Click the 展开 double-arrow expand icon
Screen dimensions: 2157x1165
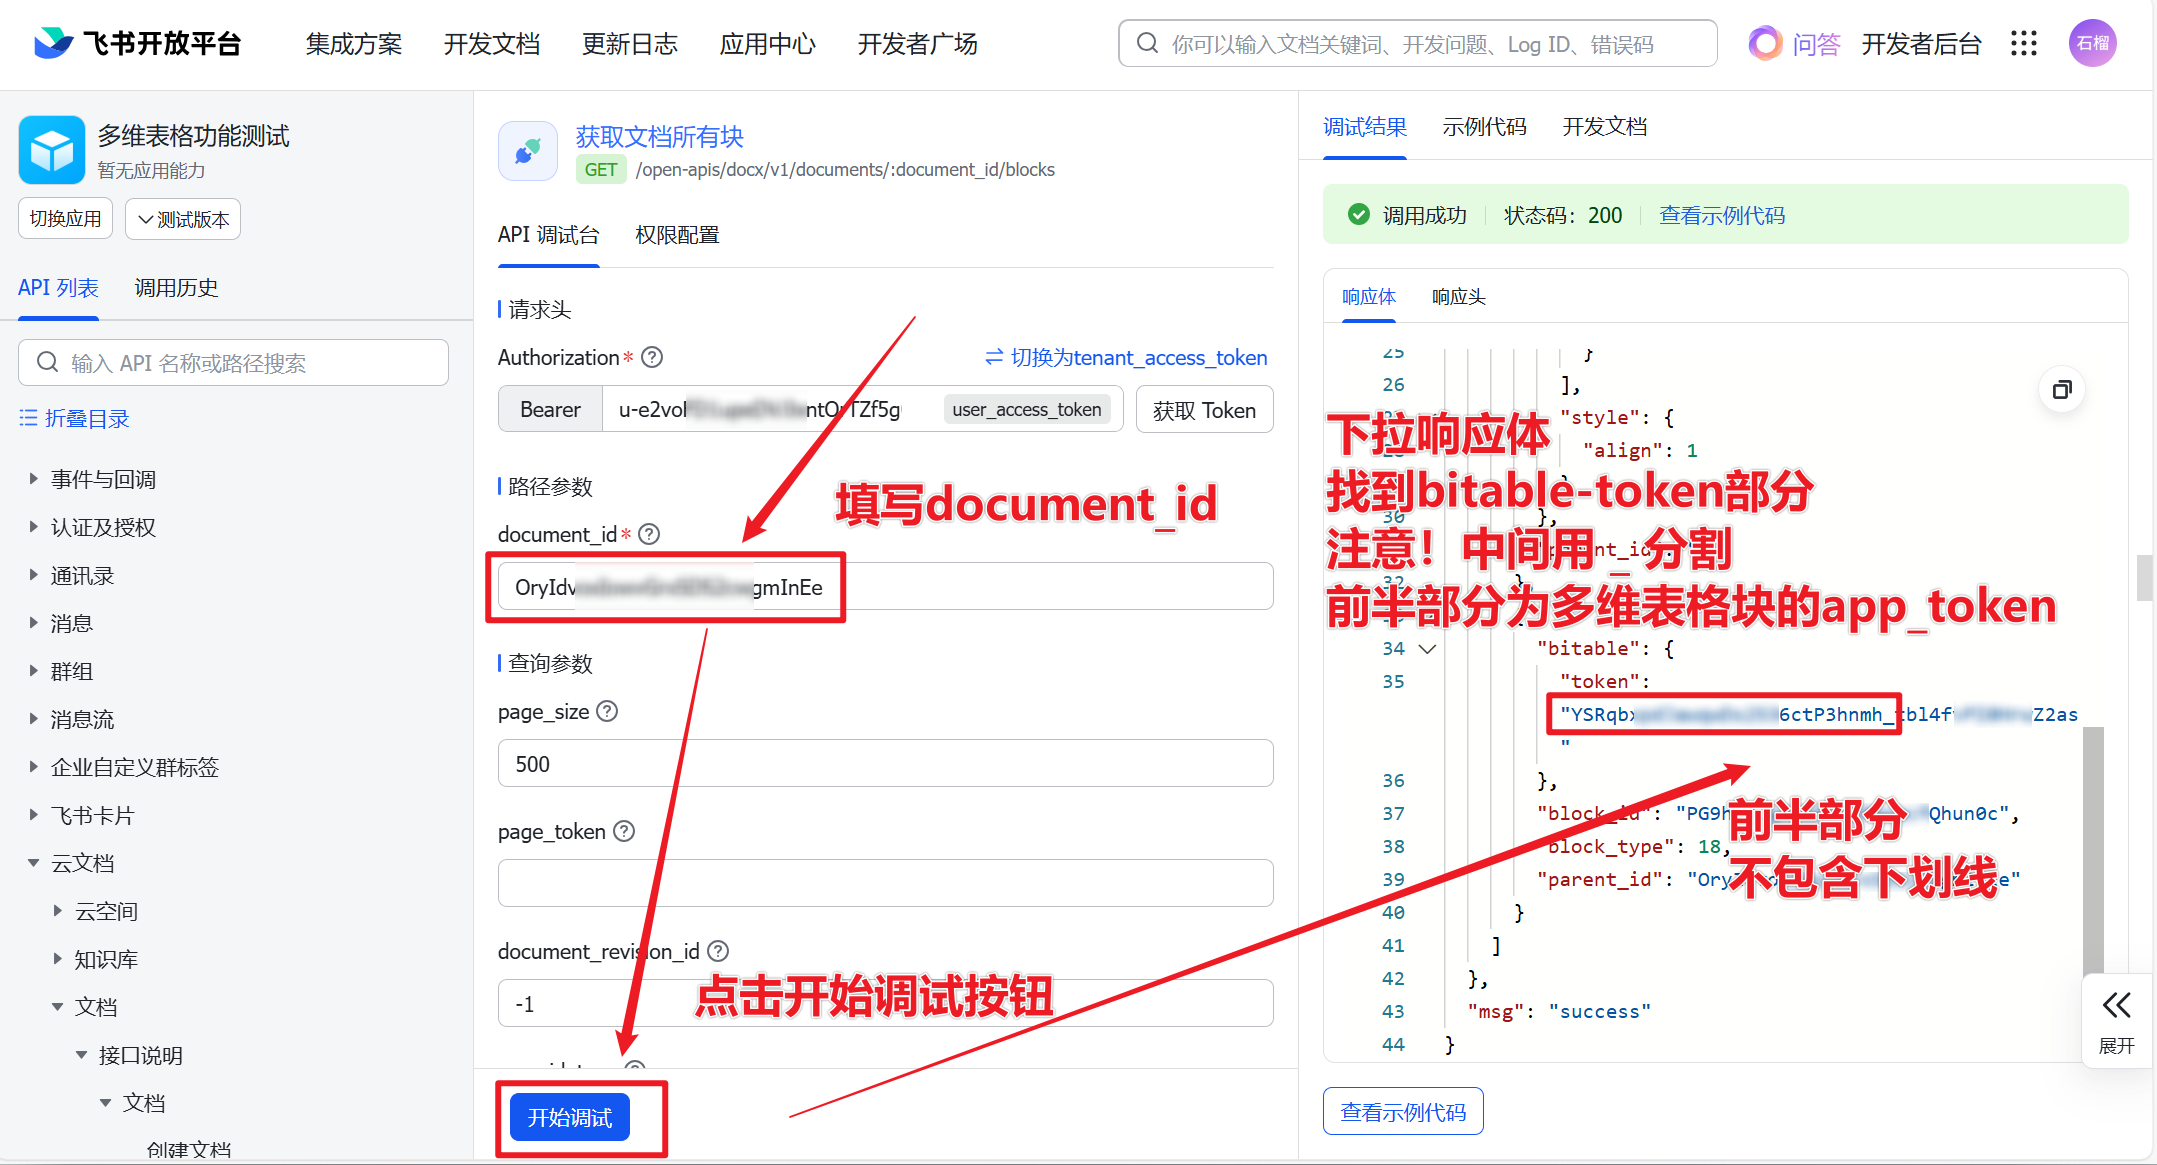click(x=2116, y=1006)
